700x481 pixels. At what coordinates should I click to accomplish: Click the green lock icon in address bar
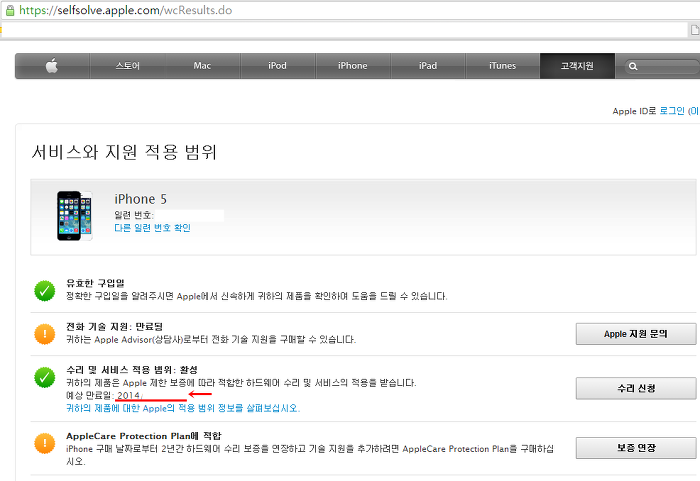[10, 10]
